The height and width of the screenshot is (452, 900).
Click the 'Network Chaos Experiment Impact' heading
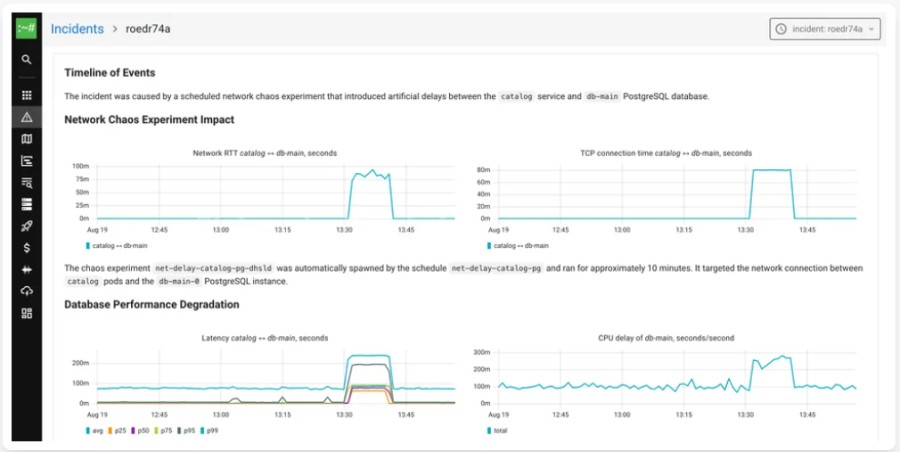(x=149, y=119)
